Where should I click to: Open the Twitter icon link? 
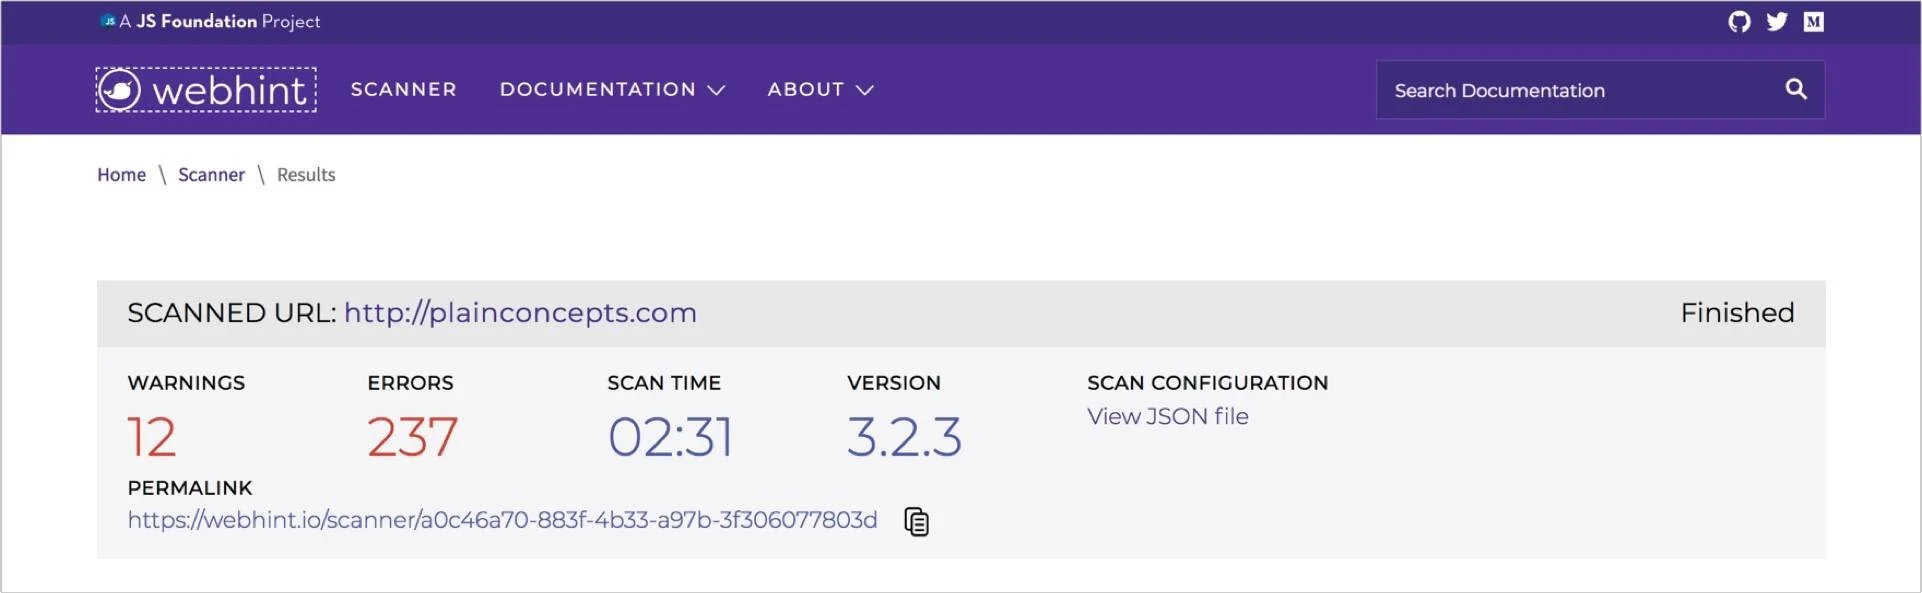point(1776,22)
